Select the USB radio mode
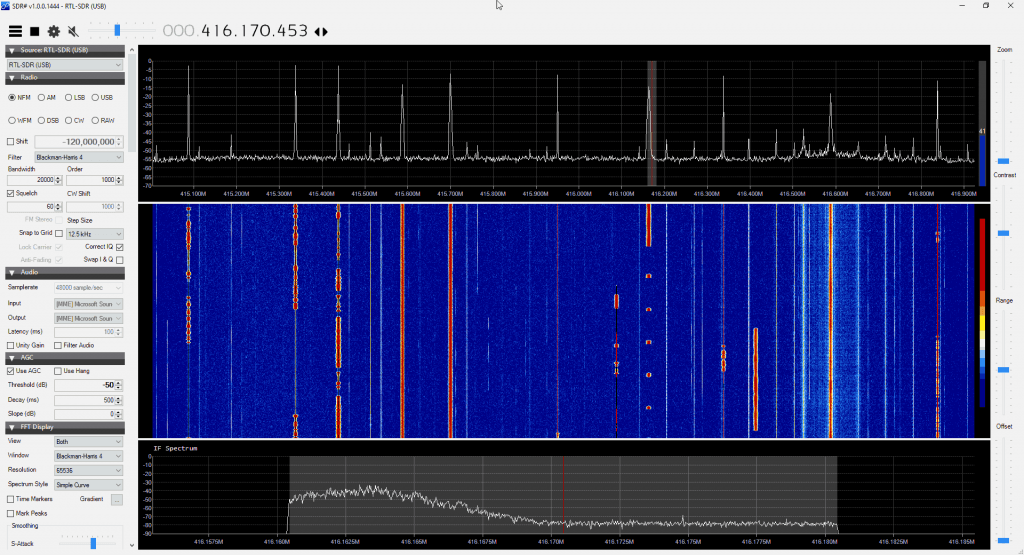The width and height of the screenshot is (1024, 555). [97, 97]
